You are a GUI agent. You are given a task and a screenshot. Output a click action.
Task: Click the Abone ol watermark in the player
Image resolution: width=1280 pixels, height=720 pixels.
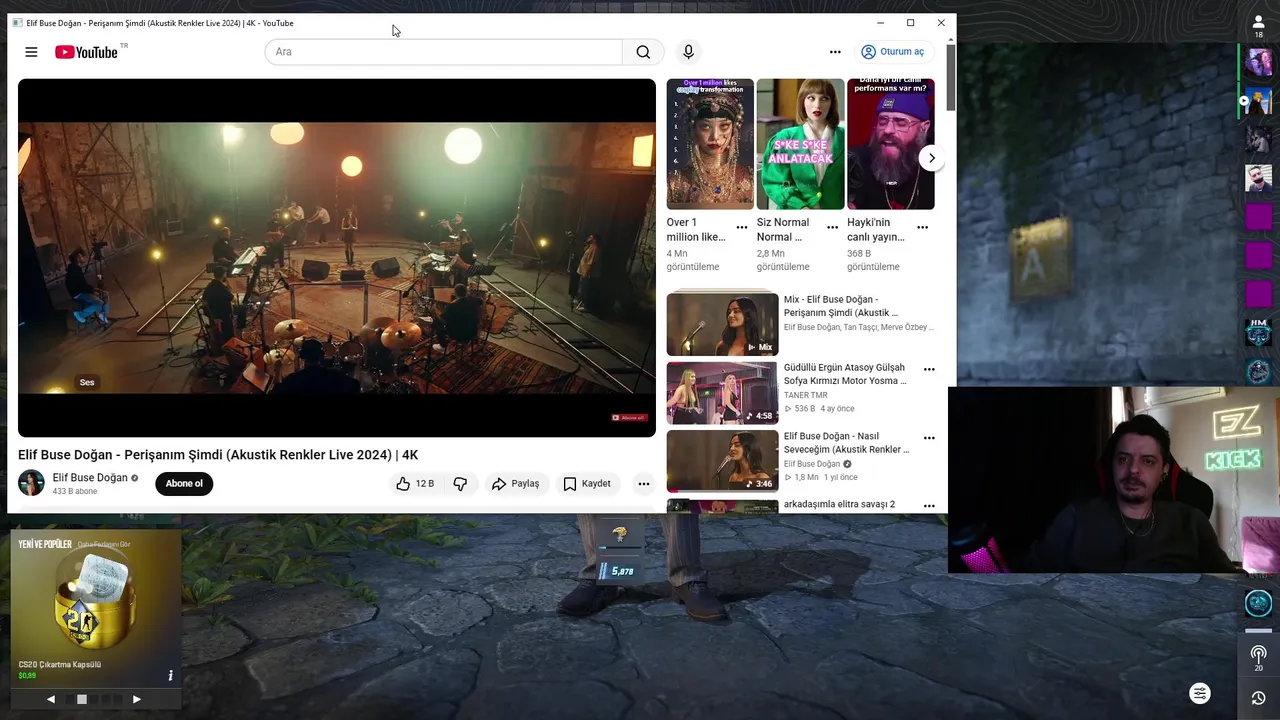(629, 418)
